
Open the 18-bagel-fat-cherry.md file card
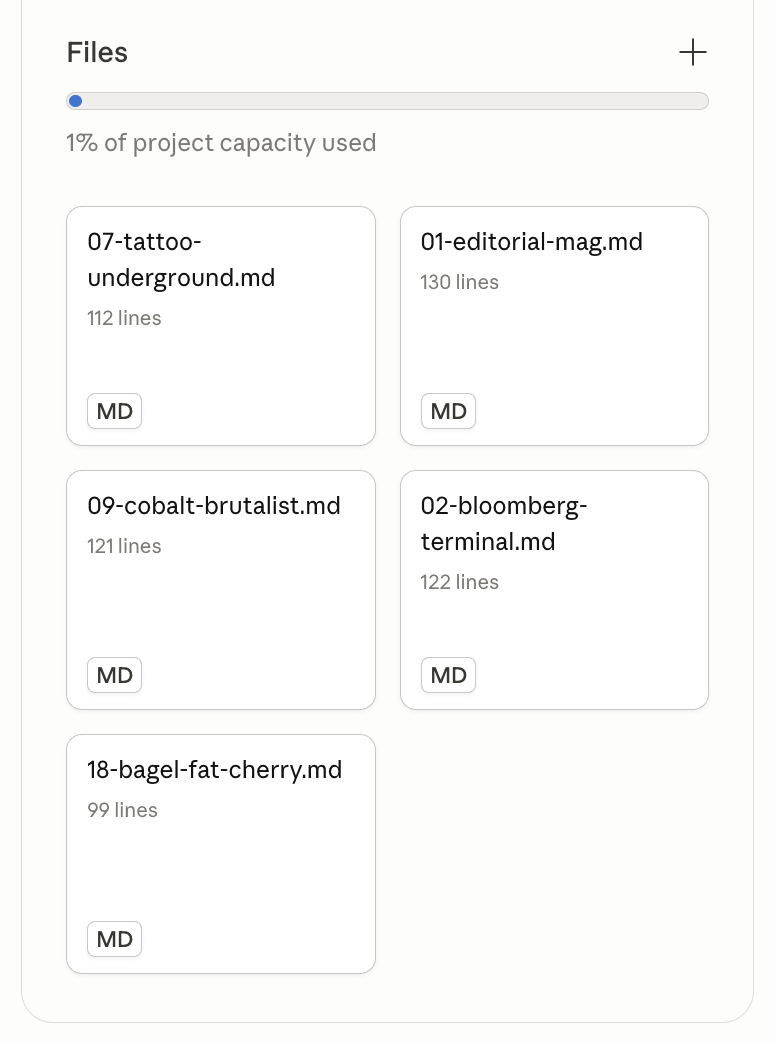pos(221,854)
